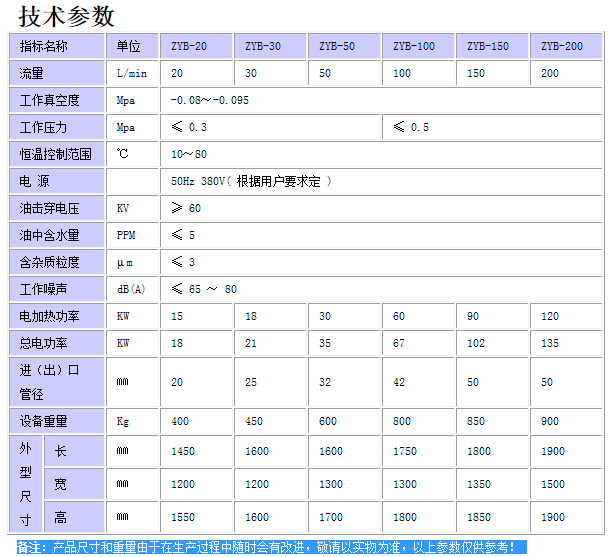
Task: Select the 工作真空度 row label
Action: pos(49,101)
